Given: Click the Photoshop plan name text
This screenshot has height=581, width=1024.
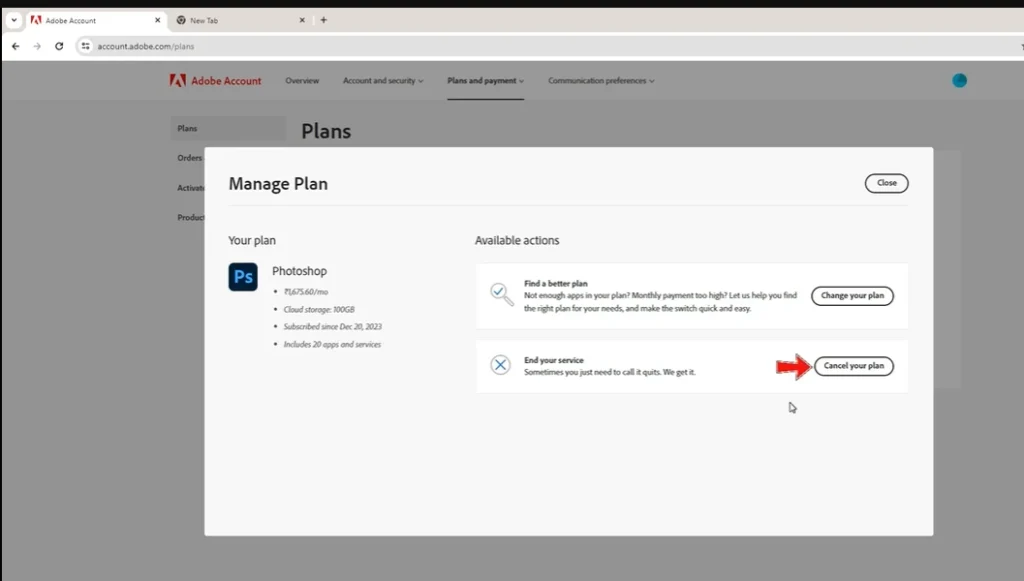Looking at the screenshot, I should click(x=299, y=271).
